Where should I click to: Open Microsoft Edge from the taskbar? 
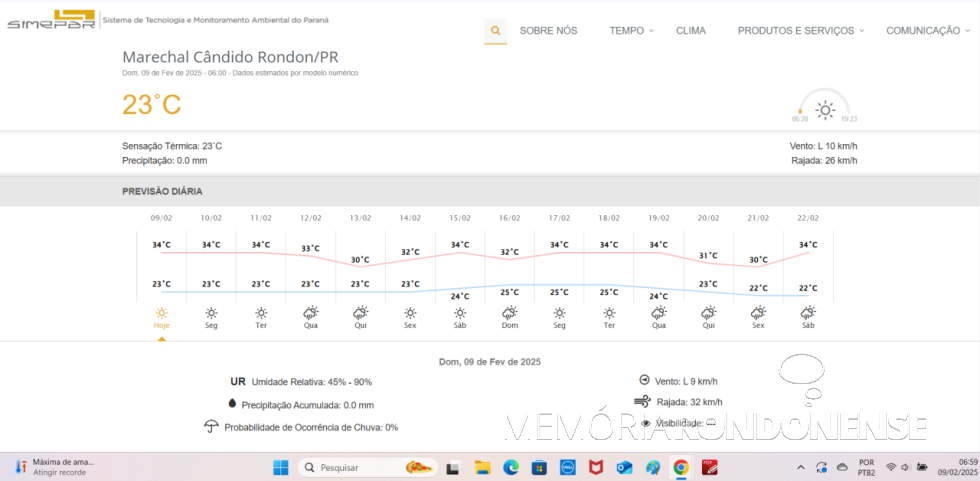tap(511, 467)
